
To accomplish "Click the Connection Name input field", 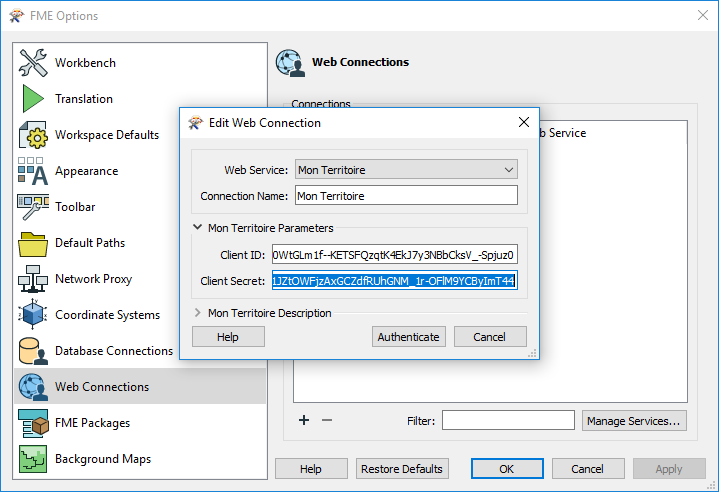I will (406, 196).
